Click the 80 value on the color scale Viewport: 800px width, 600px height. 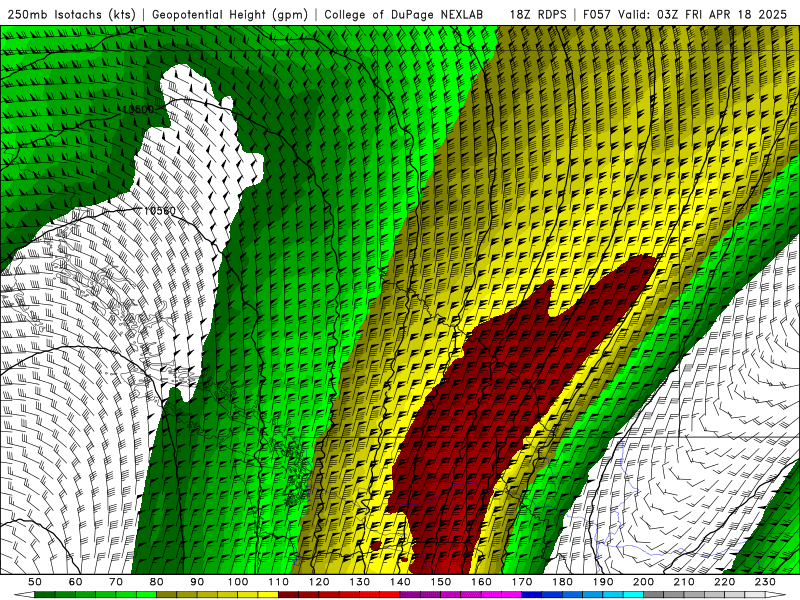click(157, 582)
